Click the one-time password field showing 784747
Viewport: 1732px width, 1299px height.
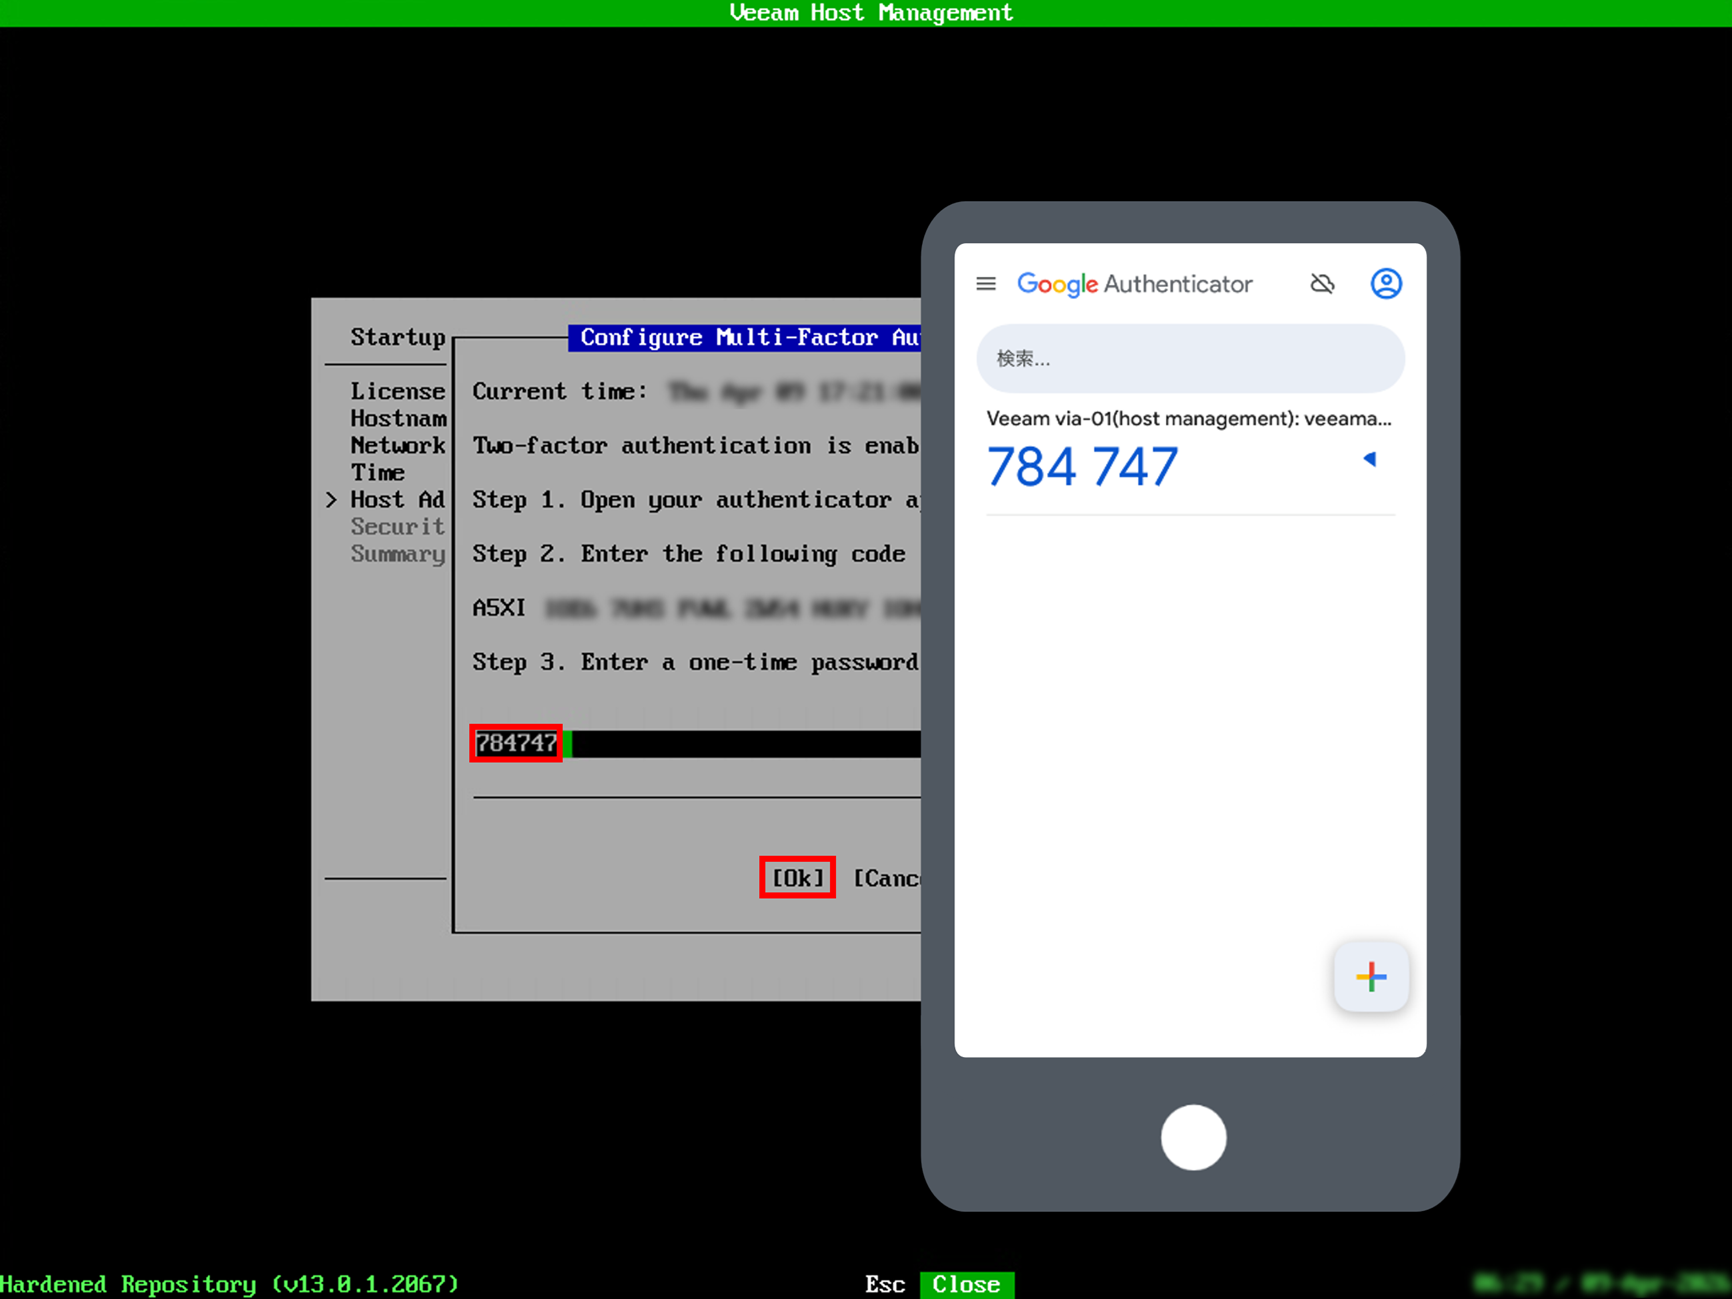516,743
